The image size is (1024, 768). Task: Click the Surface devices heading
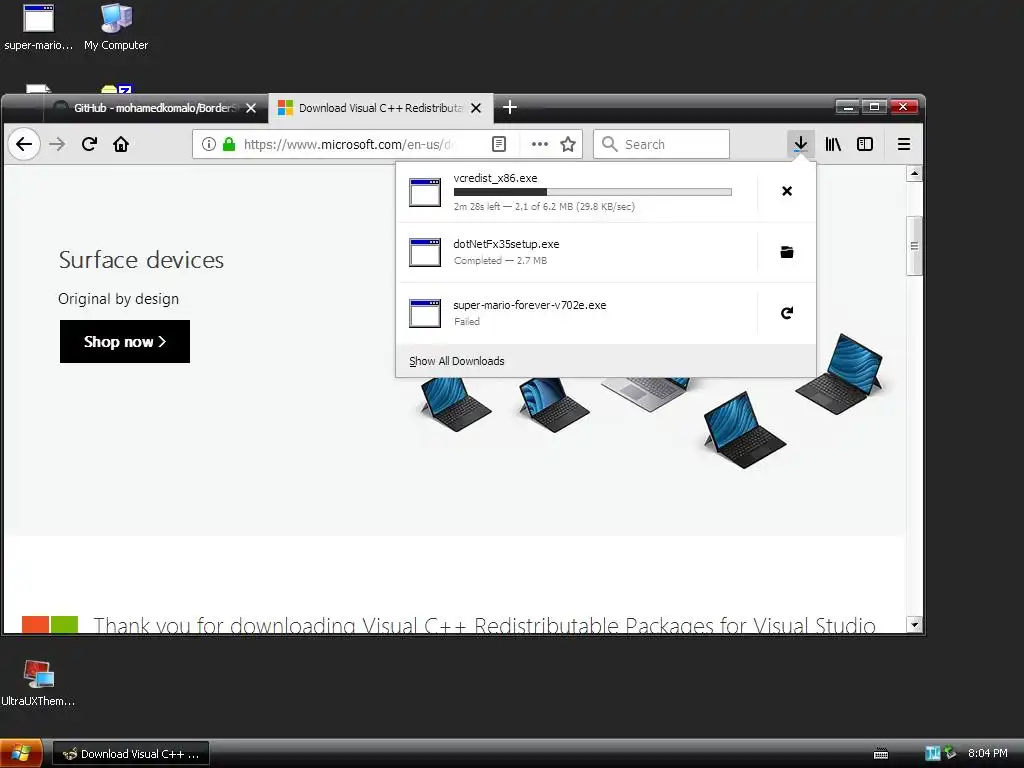click(x=141, y=260)
